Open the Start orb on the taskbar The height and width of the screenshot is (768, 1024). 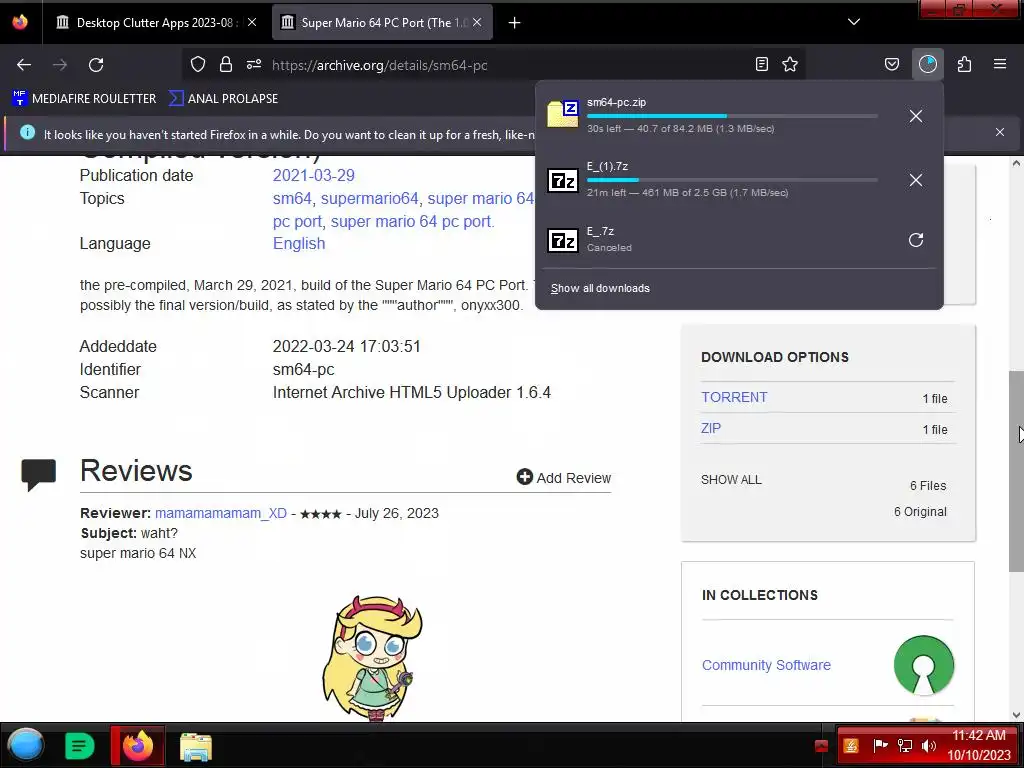(x=26, y=746)
